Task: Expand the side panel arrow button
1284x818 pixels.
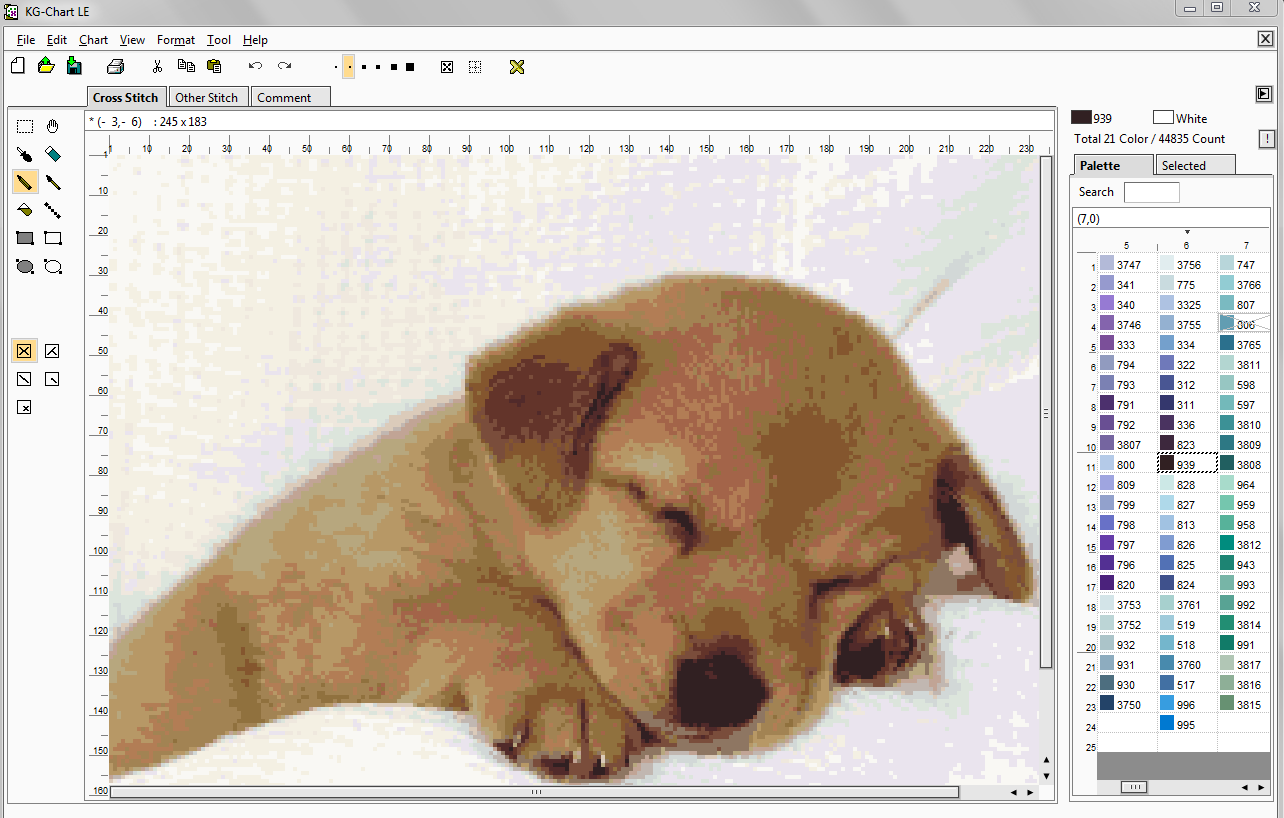Action: (1263, 94)
